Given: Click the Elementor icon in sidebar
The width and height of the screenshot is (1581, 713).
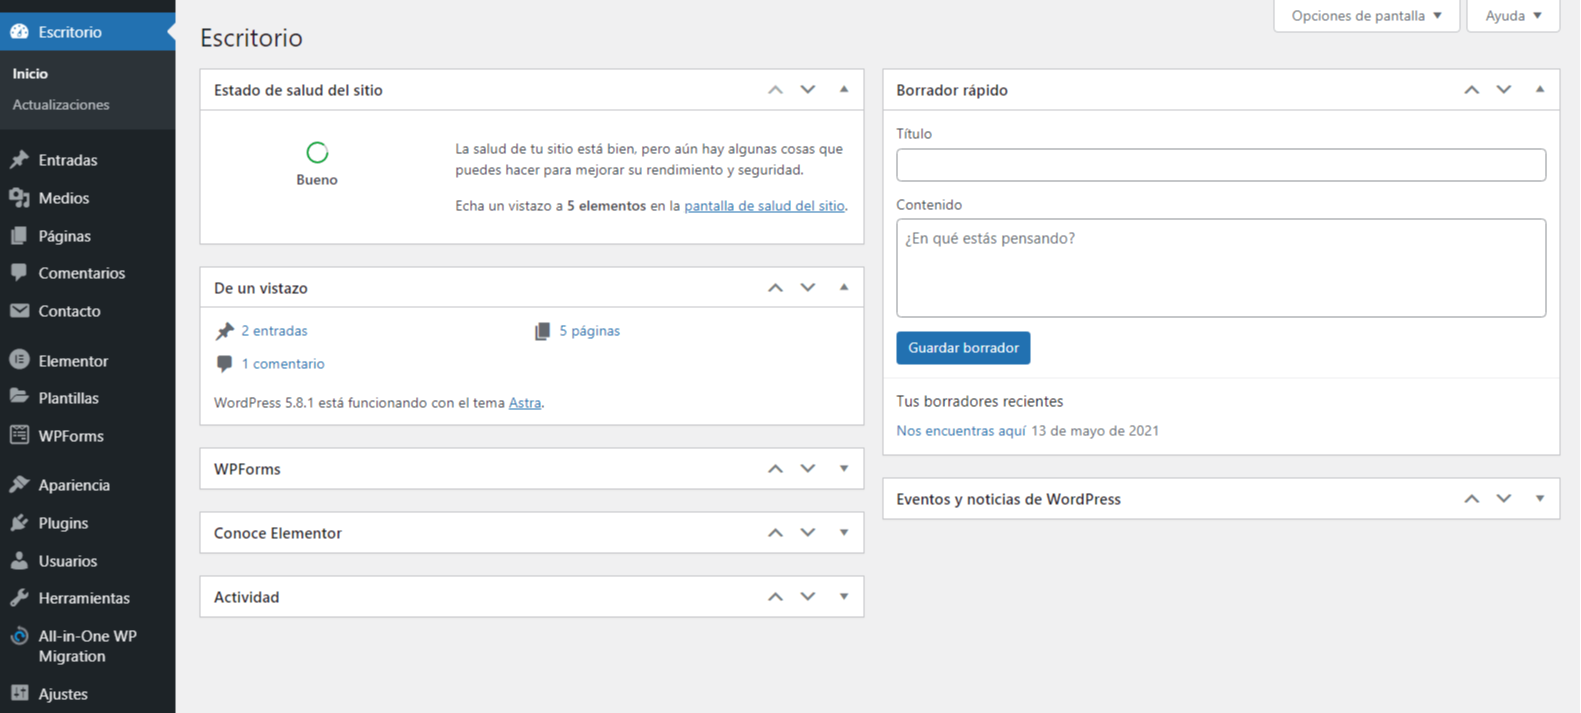Looking at the screenshot, I should [19, 360].
